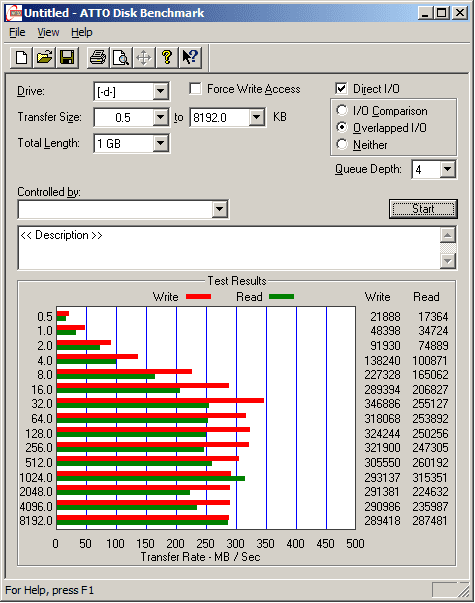This screenshot has height=603, width=475.
Task: Click the Write results column header
Action: (377, 297)
